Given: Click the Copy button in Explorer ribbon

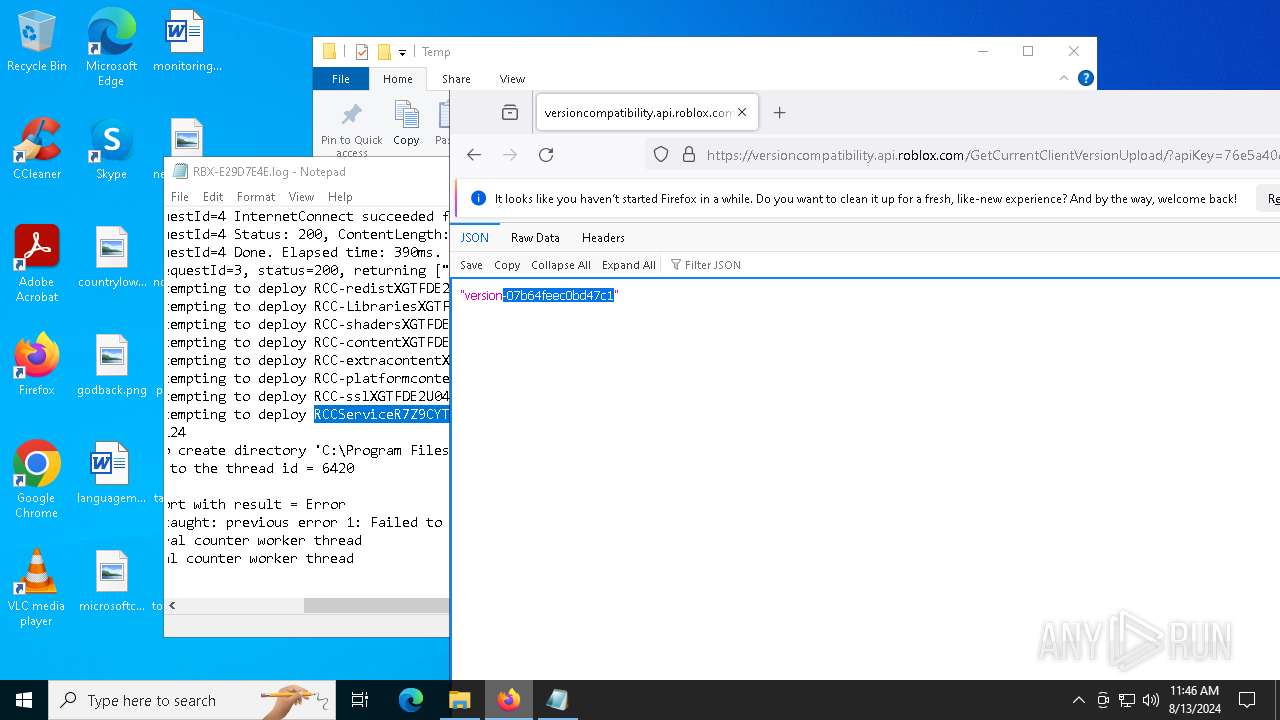Looking at the screenshot, I should click(406, 124).
